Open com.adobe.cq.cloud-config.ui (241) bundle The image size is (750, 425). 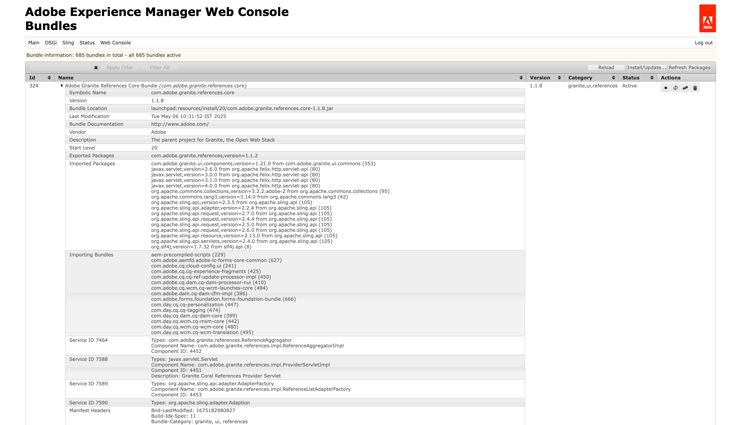click(x=194, y=266)
